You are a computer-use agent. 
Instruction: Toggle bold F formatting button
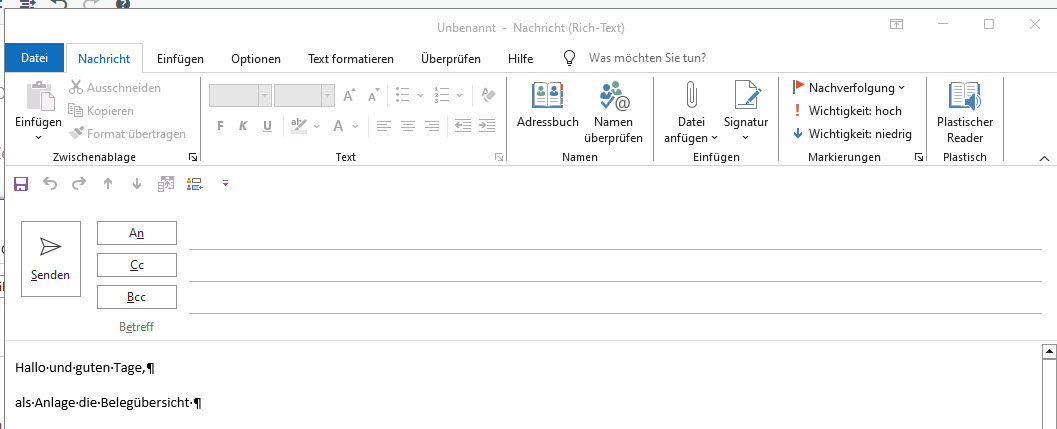[x=220, y=126]
